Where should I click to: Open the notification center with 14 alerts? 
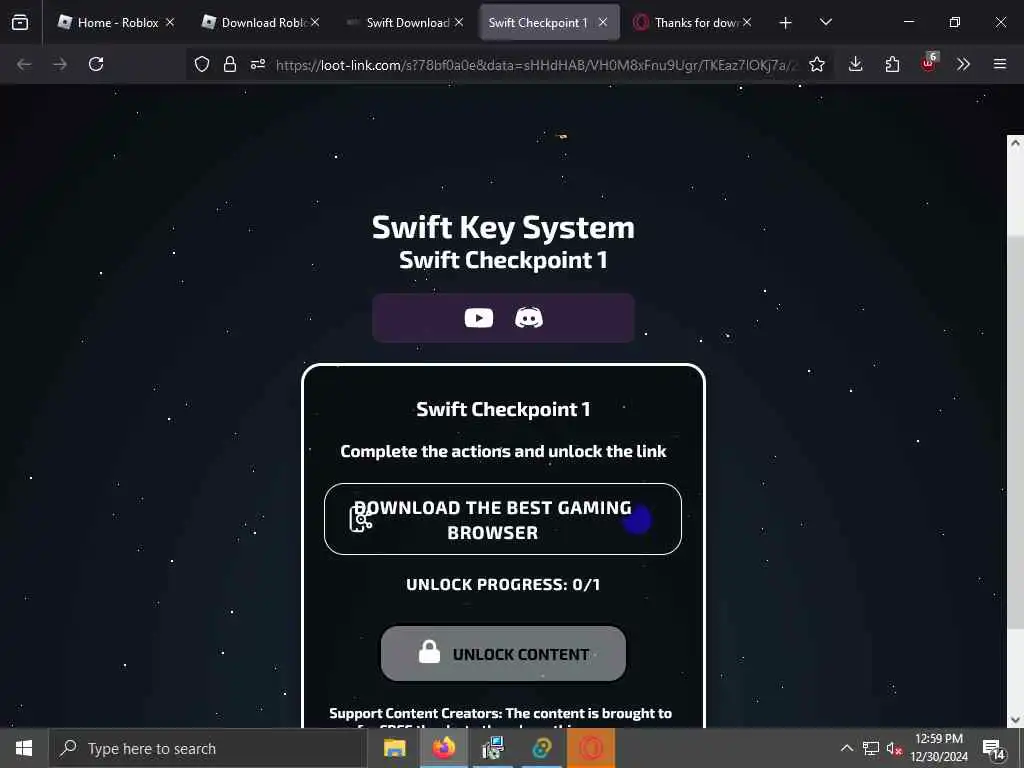coord(993,749)
